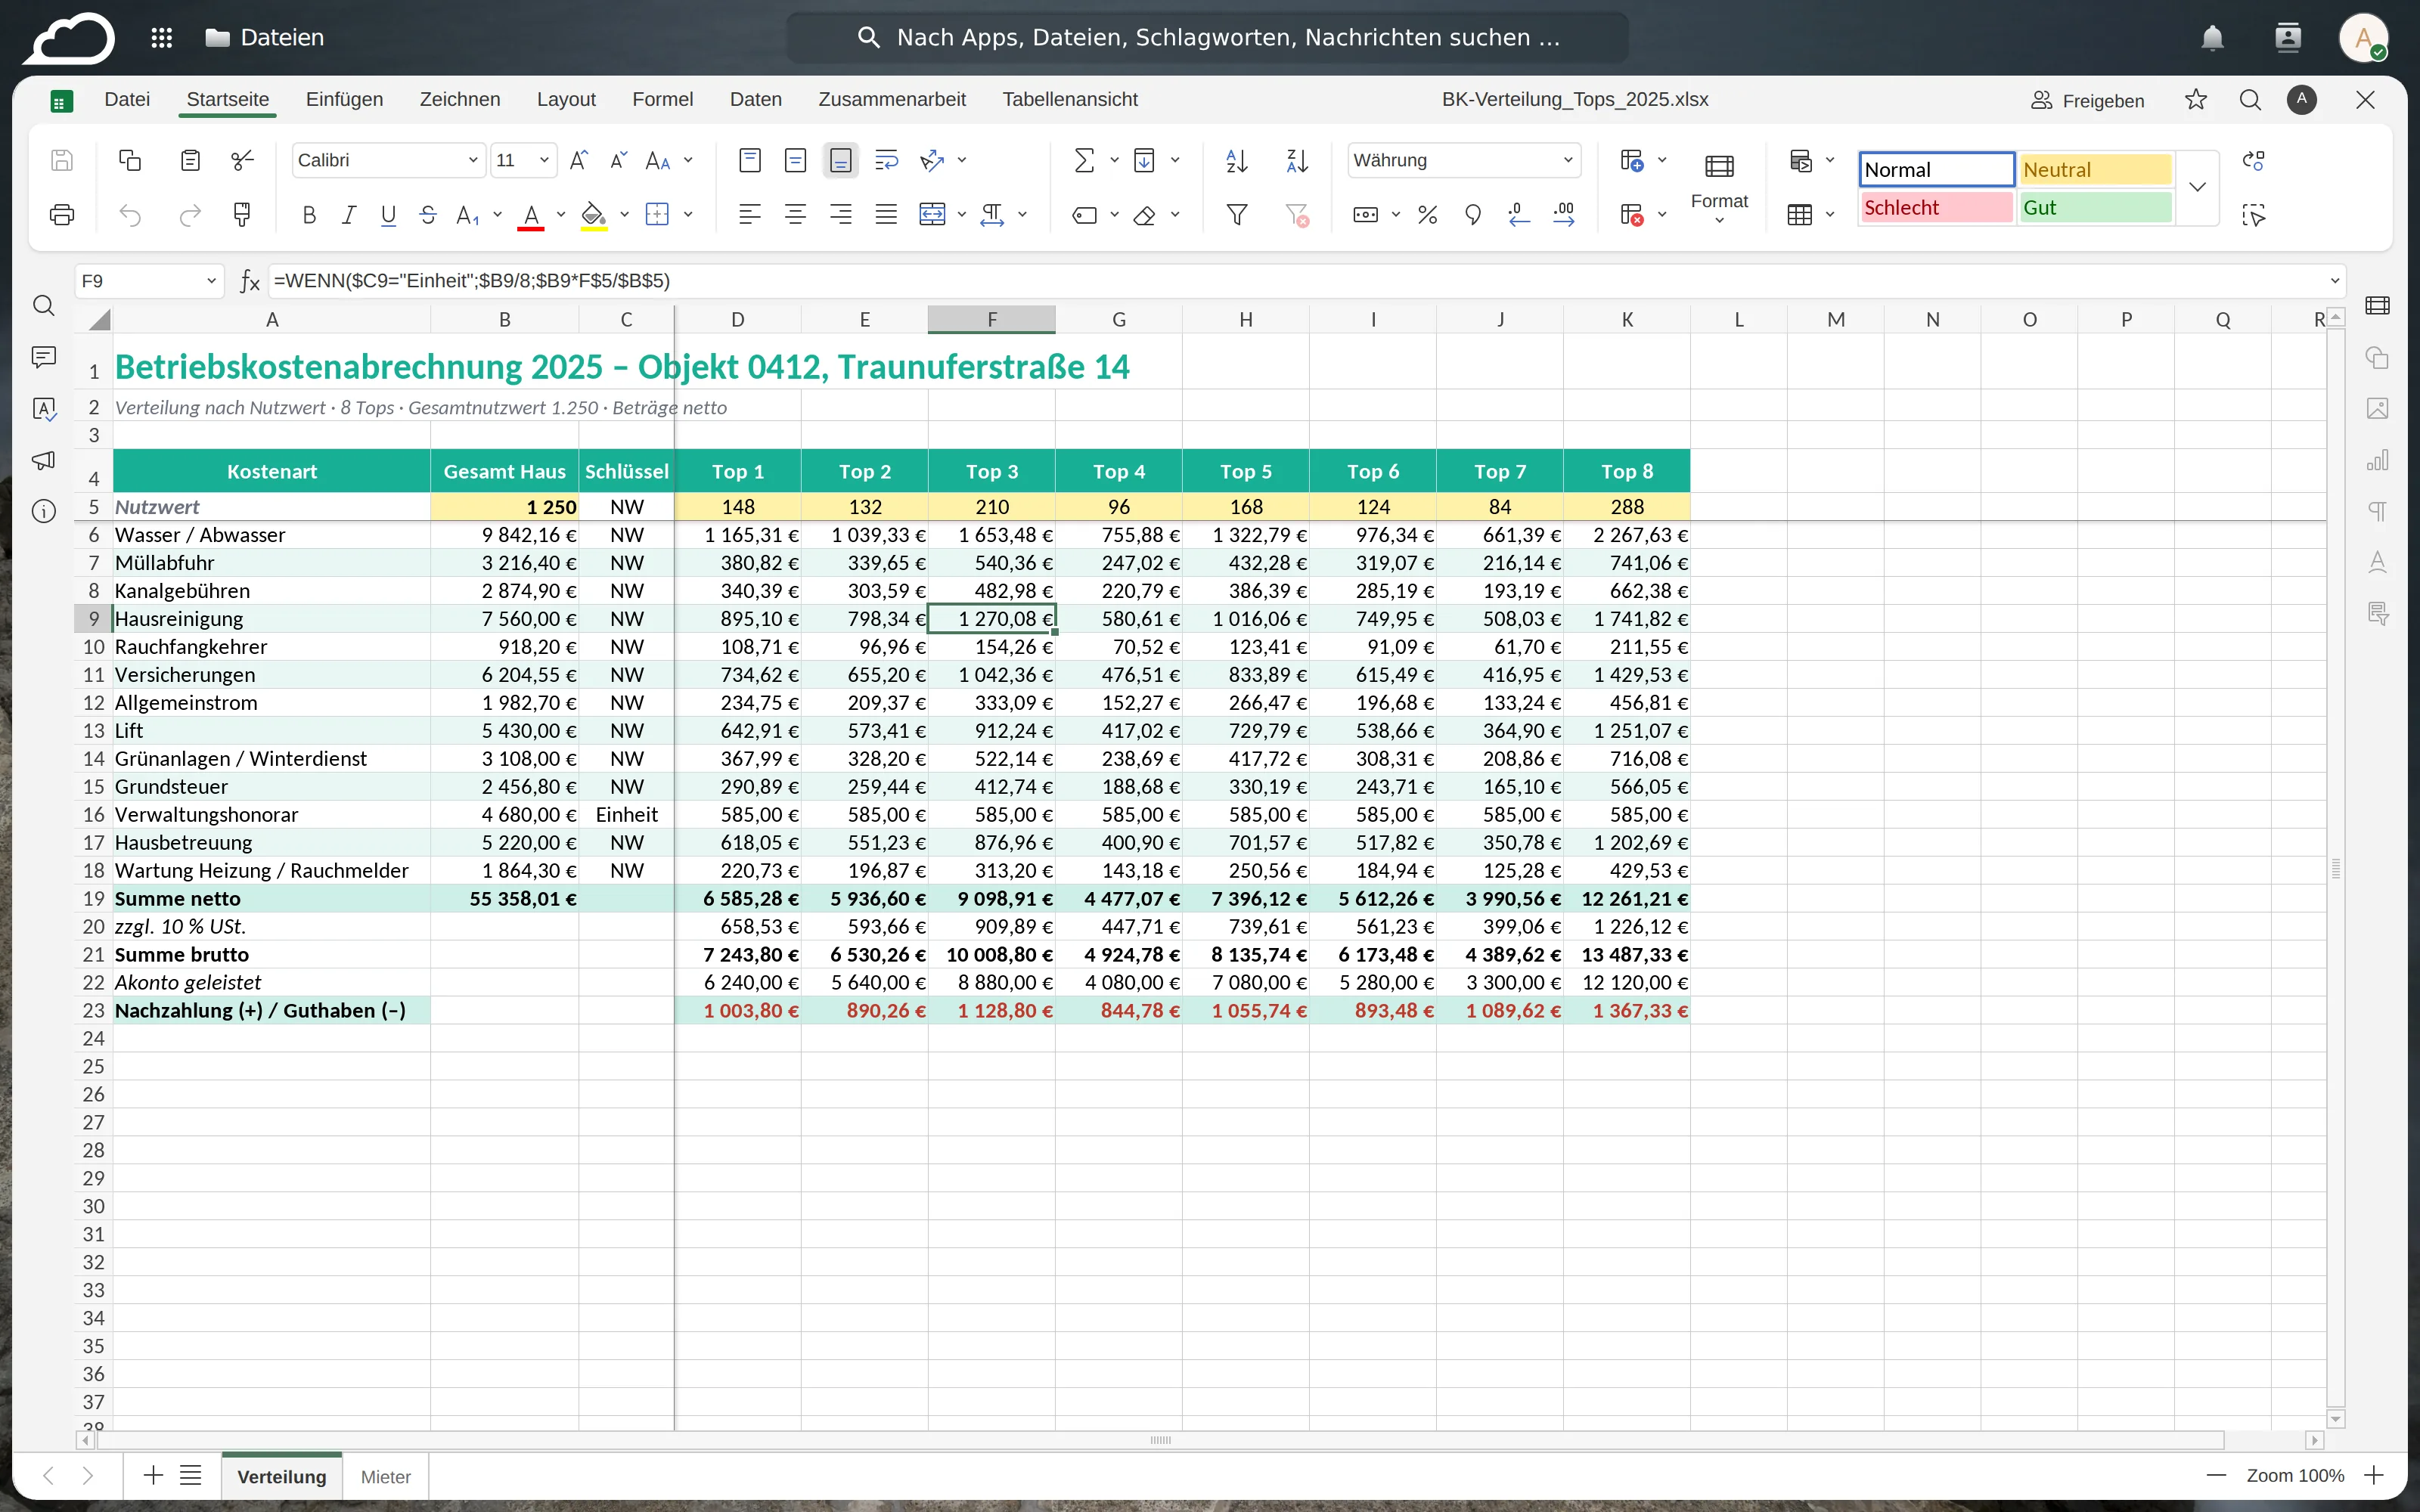Click the Print icon
Image resolution: width=2420 pixels, height=1512 pixels.
pos(62,215)
